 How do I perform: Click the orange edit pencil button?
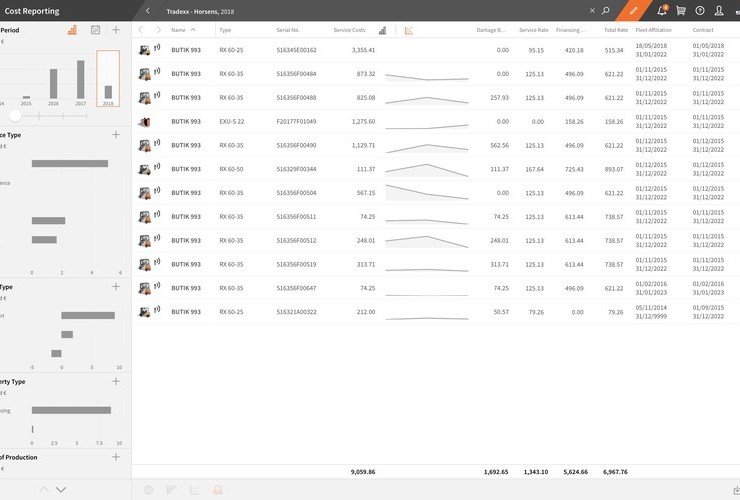[633, 11]
